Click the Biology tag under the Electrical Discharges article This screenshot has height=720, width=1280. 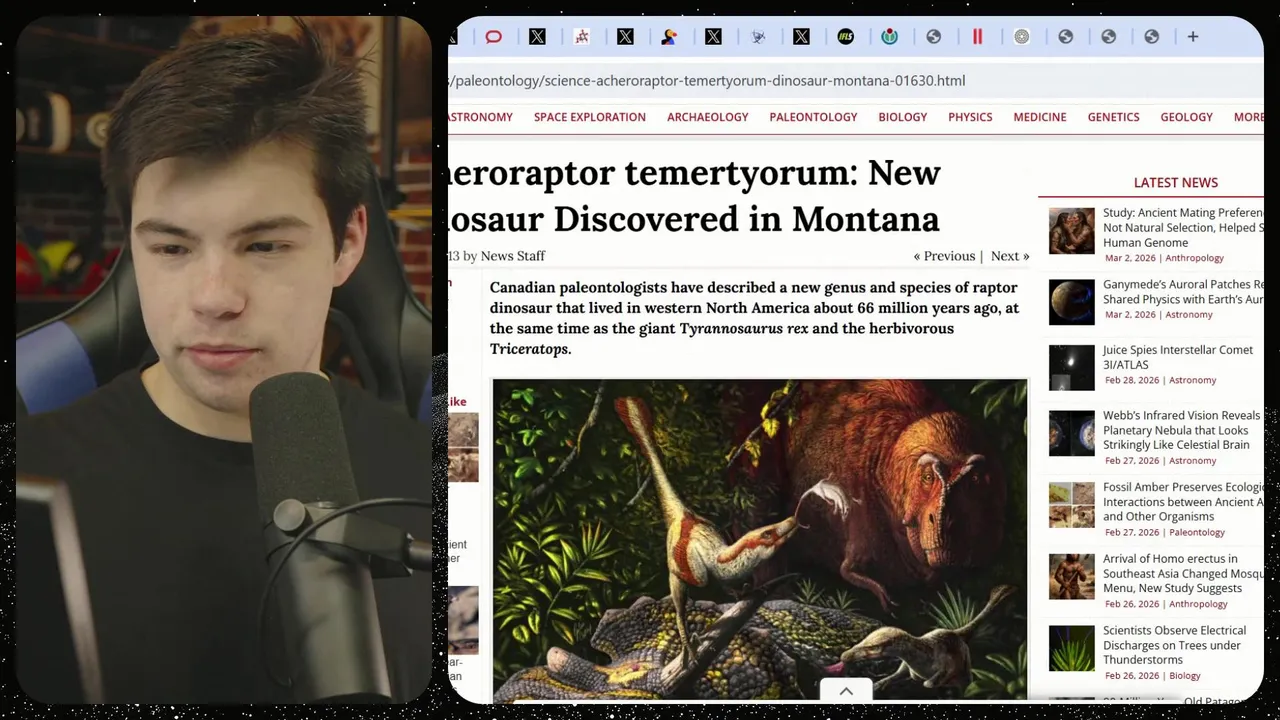(x=1185, y=676)
